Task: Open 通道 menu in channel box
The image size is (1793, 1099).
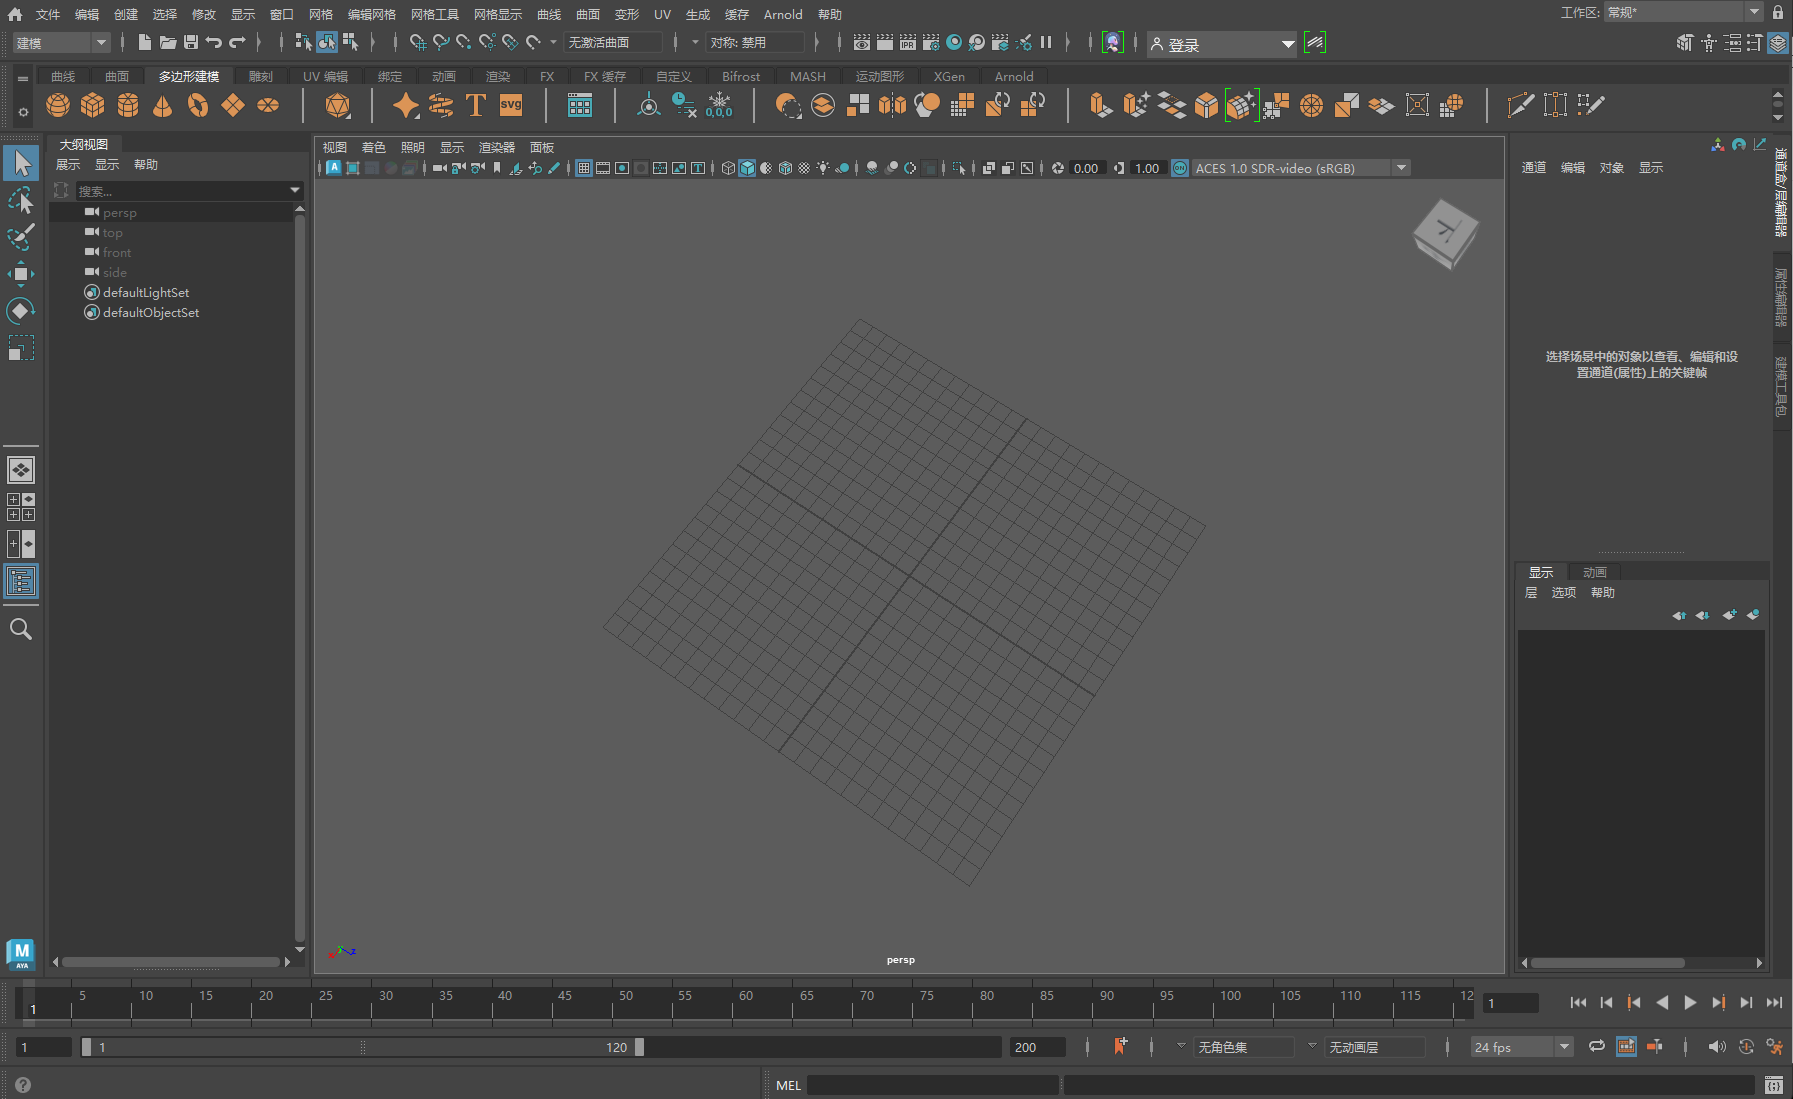Action: click(1534, 167)
